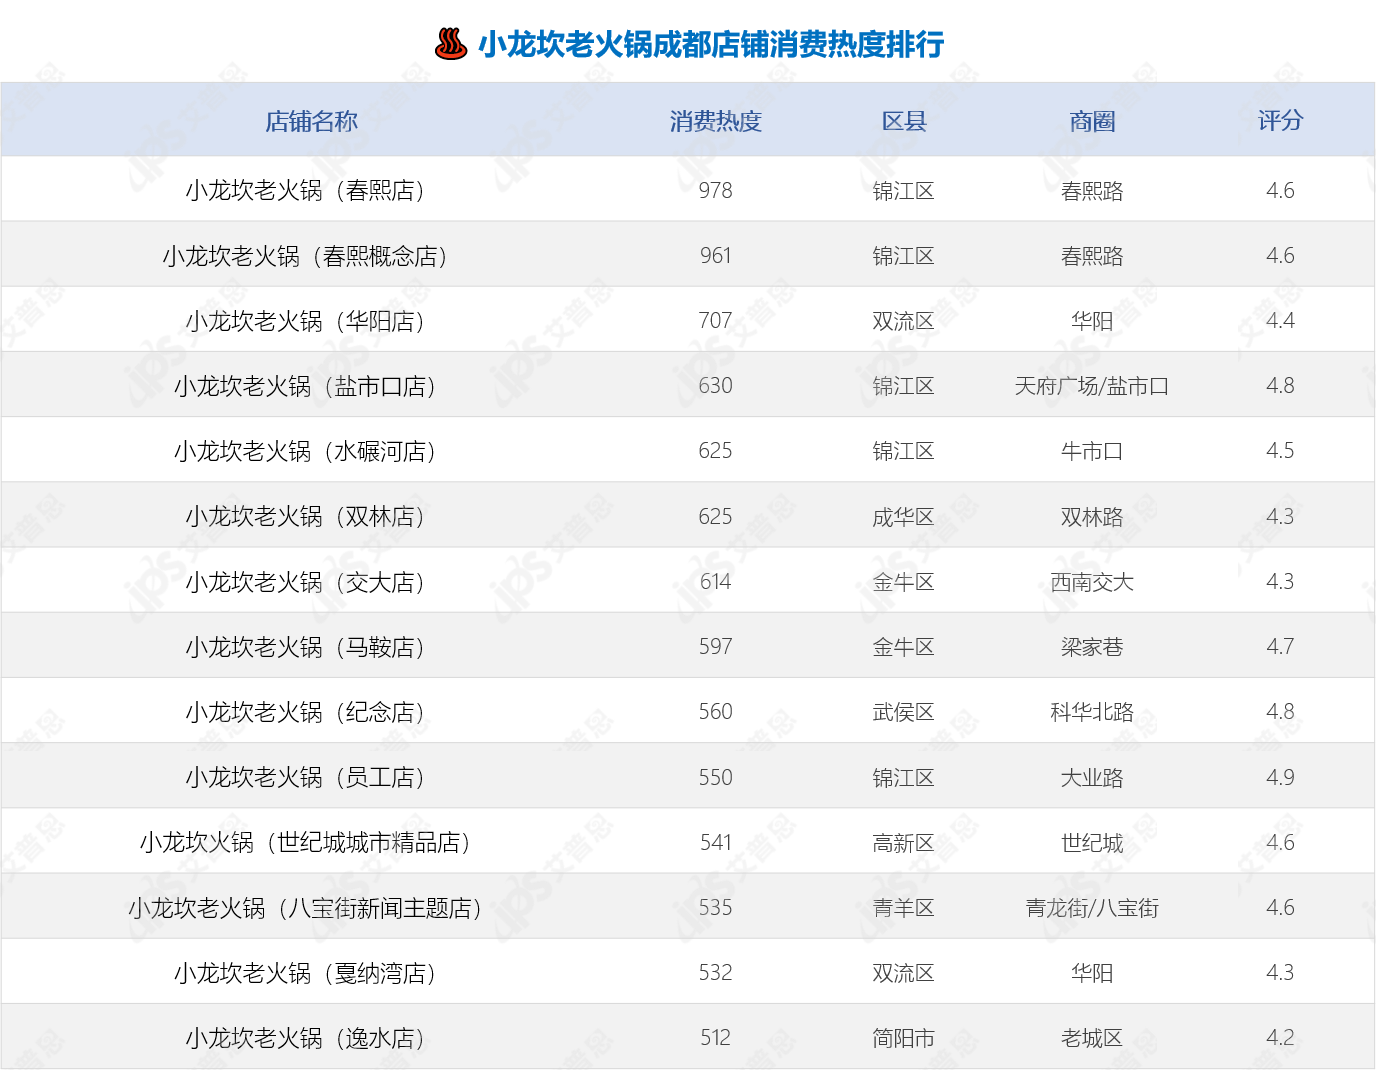Screen dimensions: 1376x1070
Task: Click business area 老城区
Action: tap(1092, 1038)
